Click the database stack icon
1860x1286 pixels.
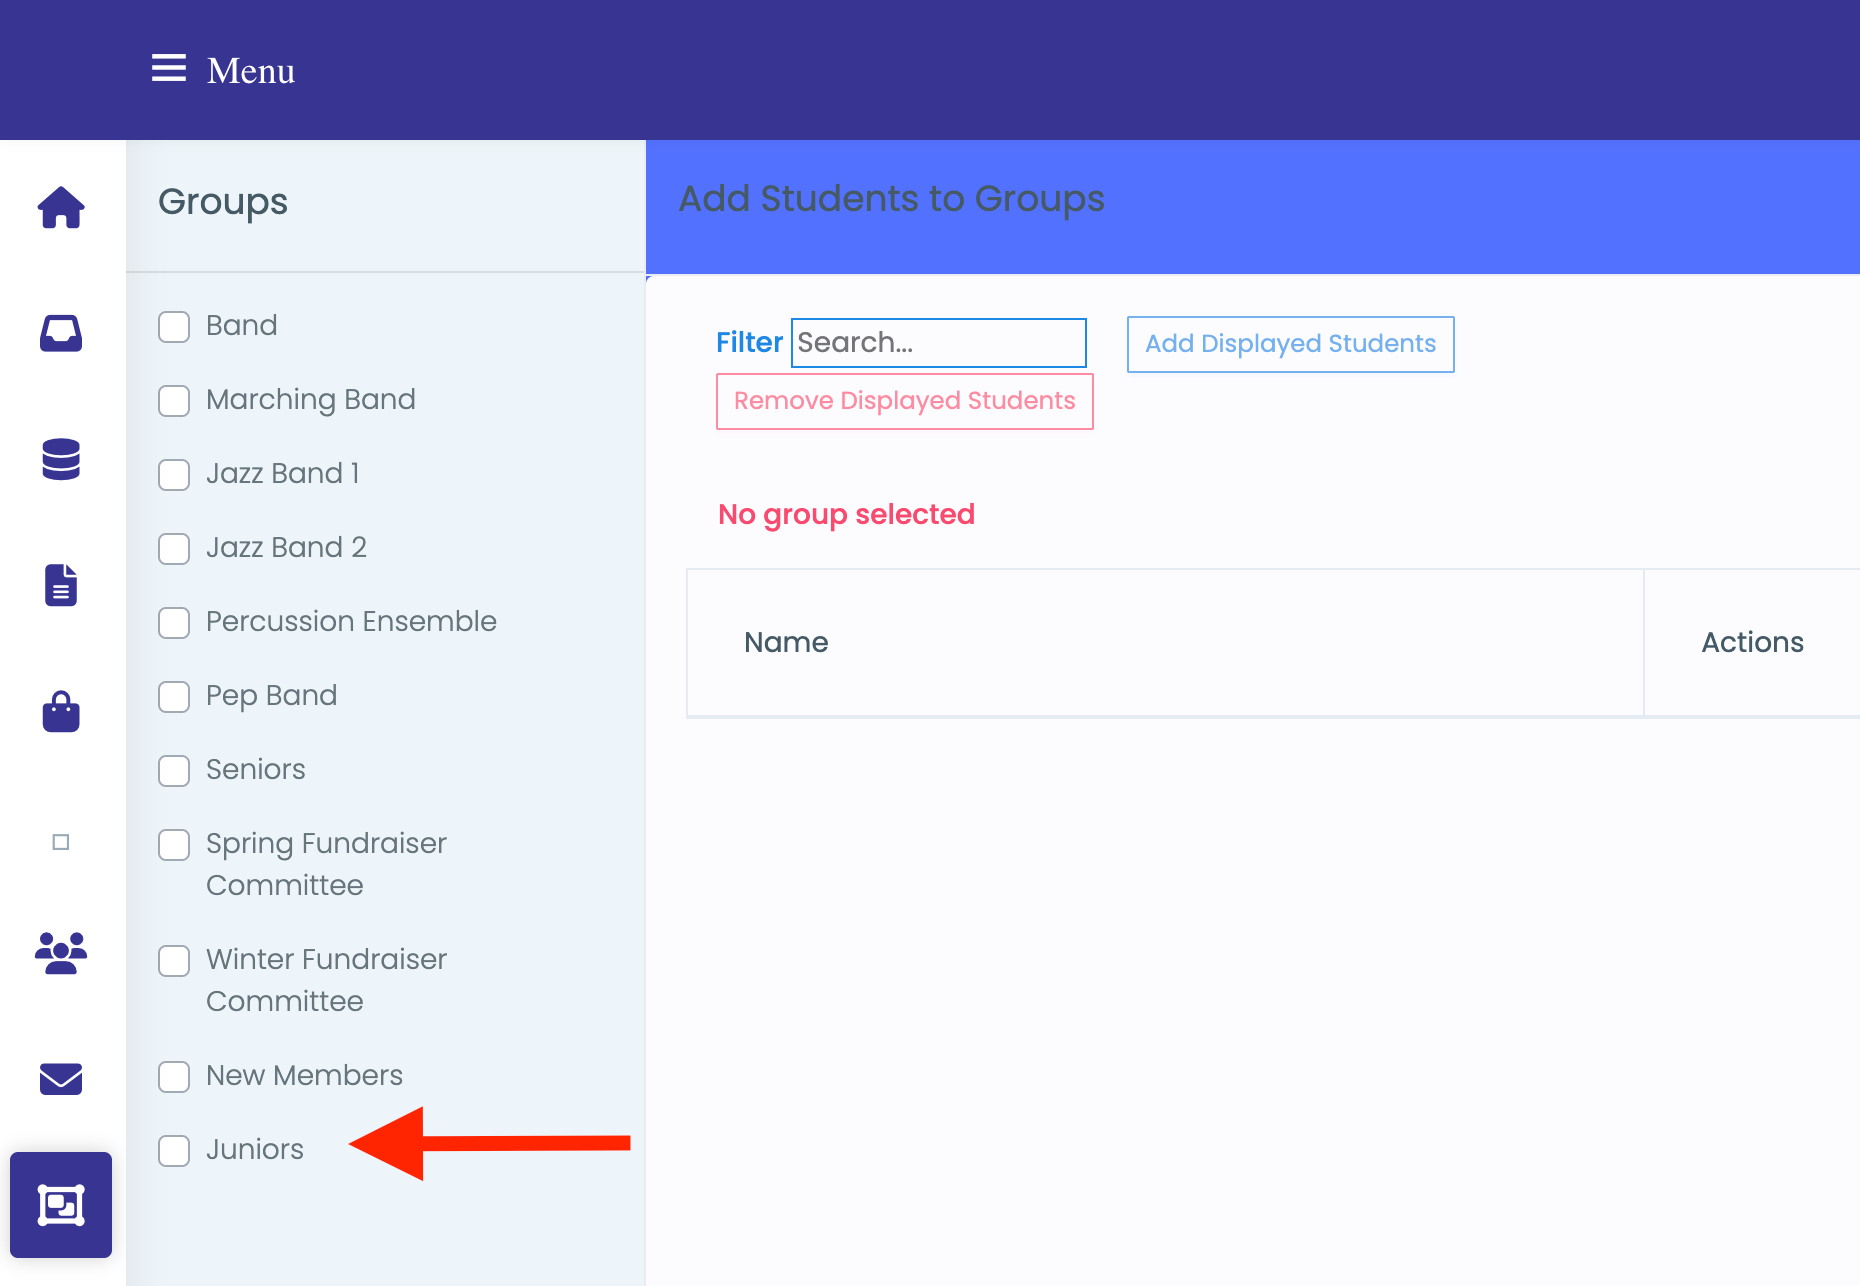[x=61, y=459]
